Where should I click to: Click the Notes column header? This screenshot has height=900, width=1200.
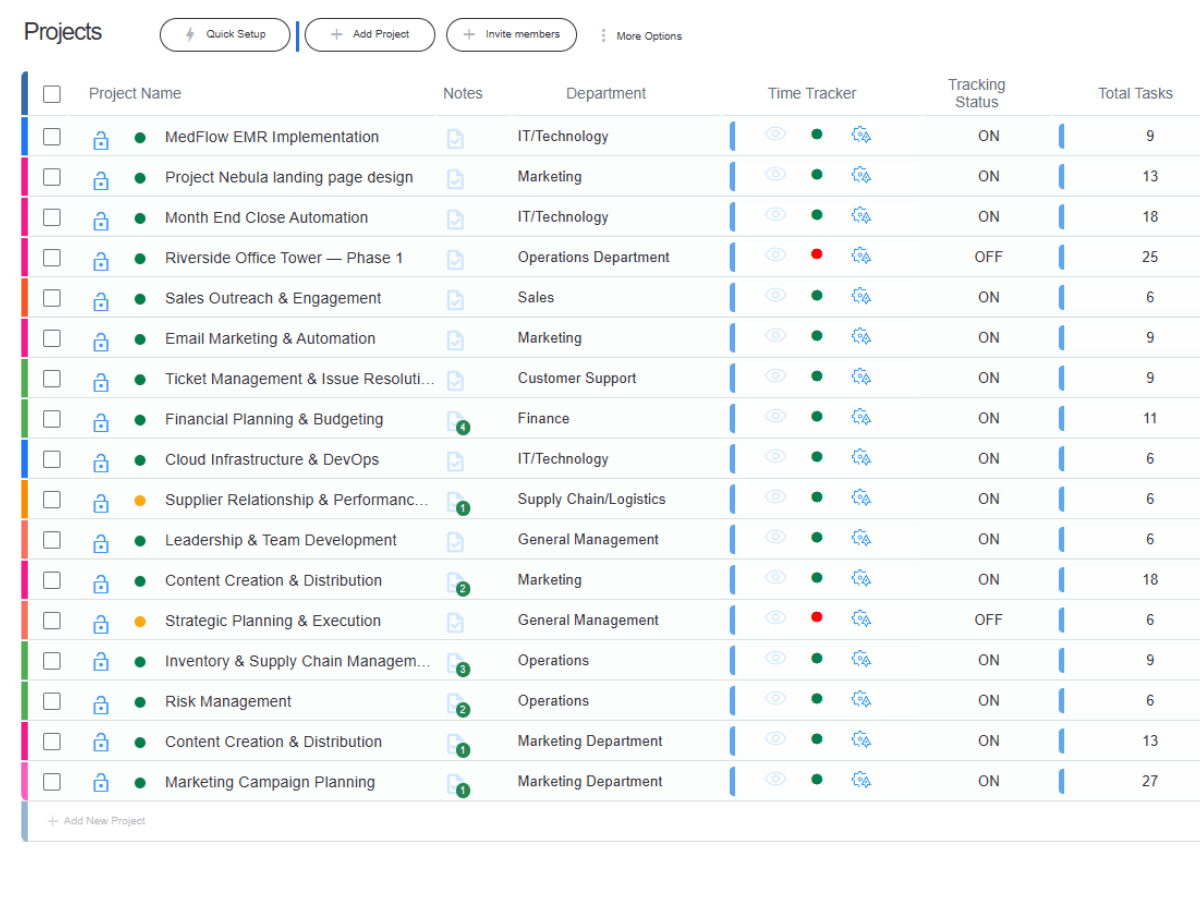pos(463,93)
